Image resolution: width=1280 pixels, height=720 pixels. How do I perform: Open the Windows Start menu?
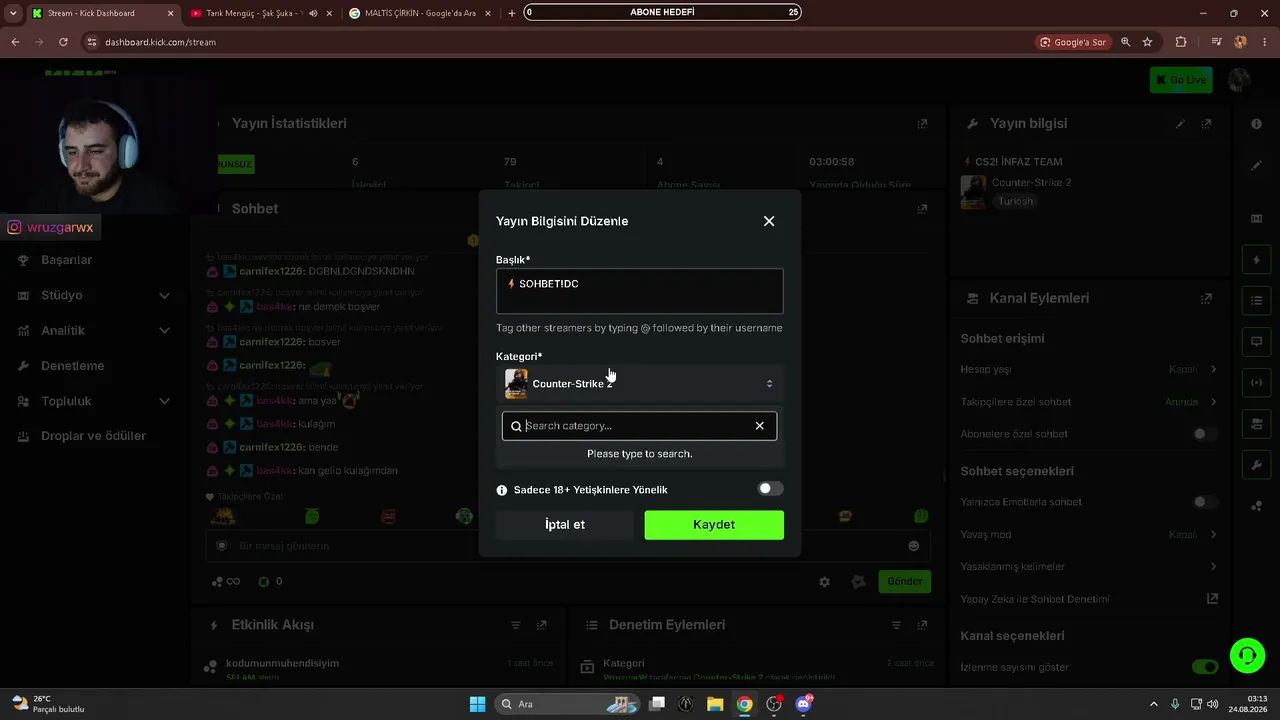coord(478,704)
